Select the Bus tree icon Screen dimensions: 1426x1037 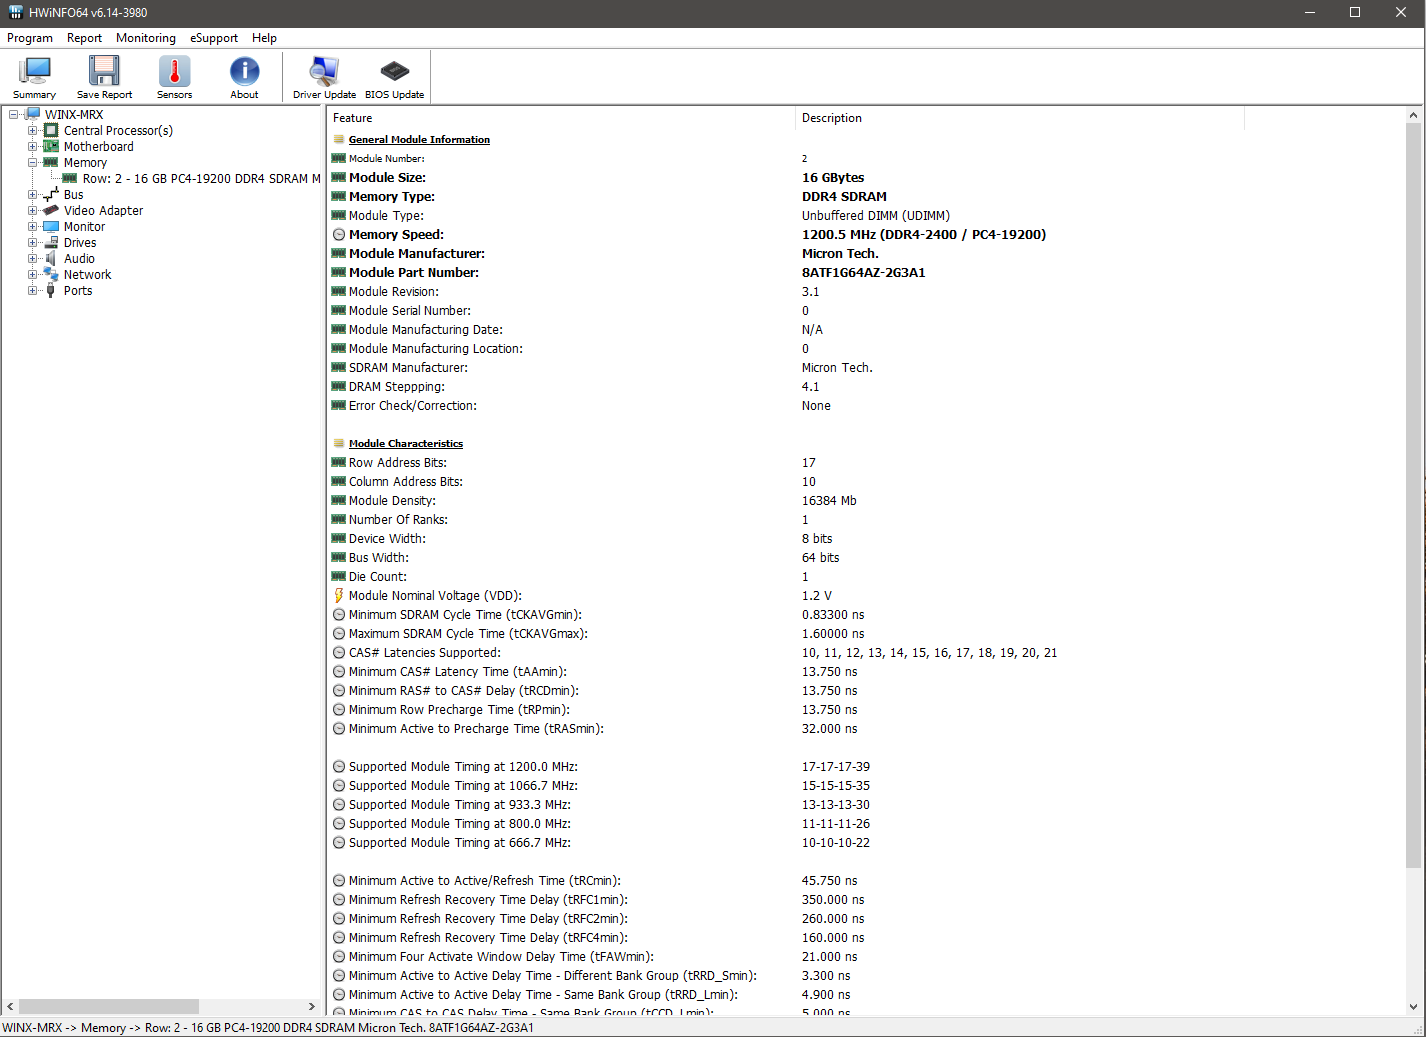click(x=51, y=194)
